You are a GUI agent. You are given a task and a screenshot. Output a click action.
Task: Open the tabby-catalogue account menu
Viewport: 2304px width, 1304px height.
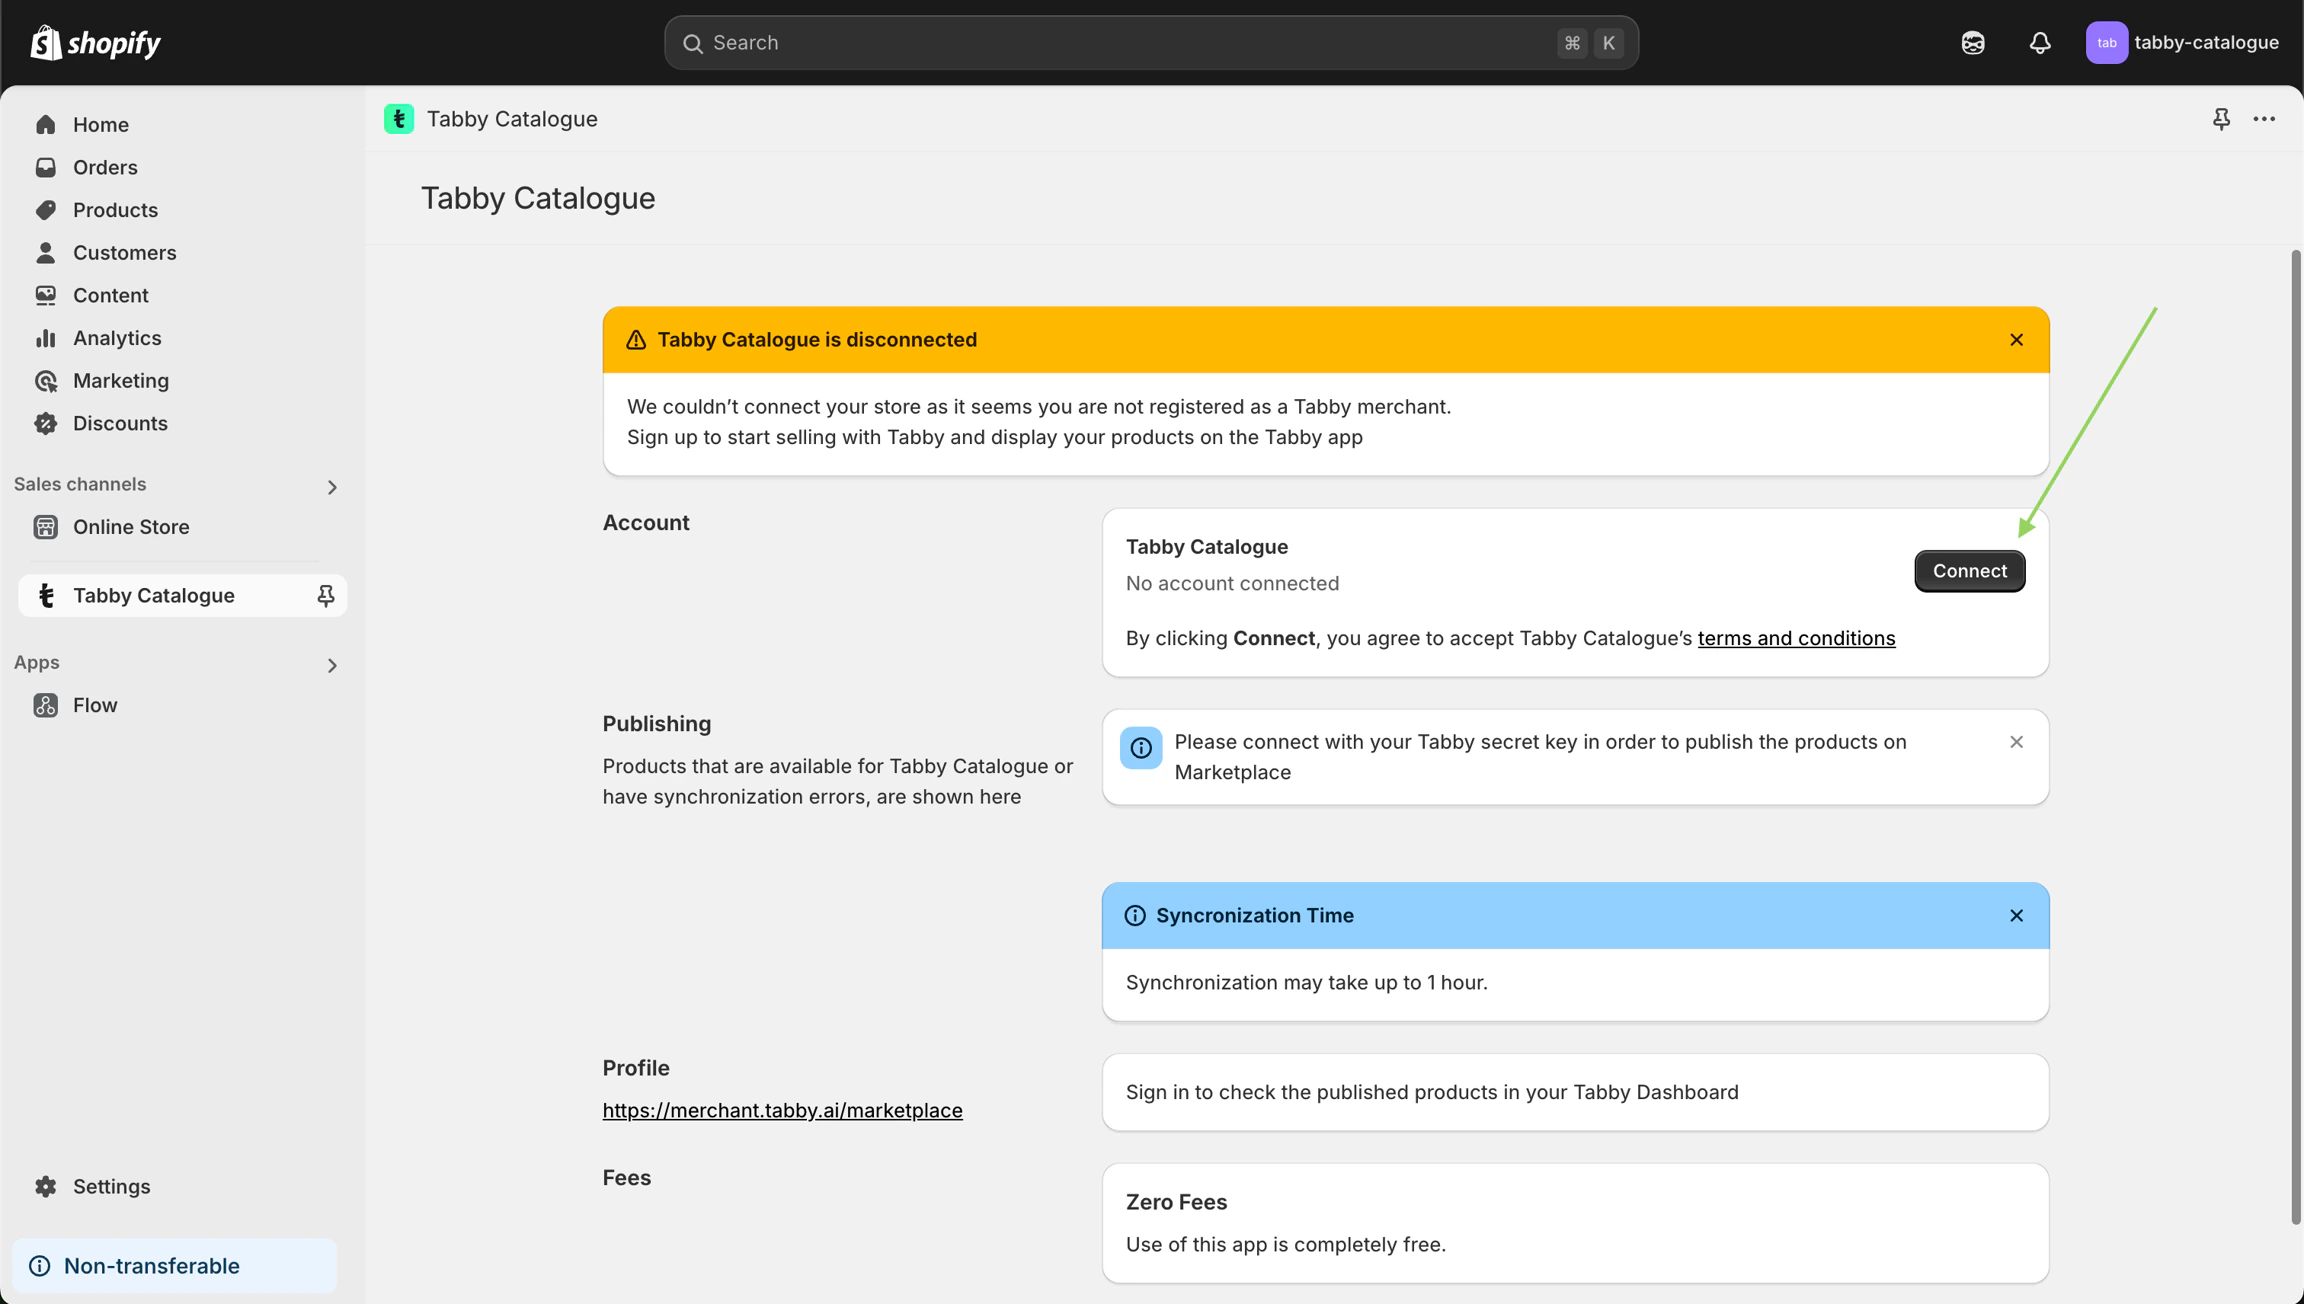(2182, 42)
